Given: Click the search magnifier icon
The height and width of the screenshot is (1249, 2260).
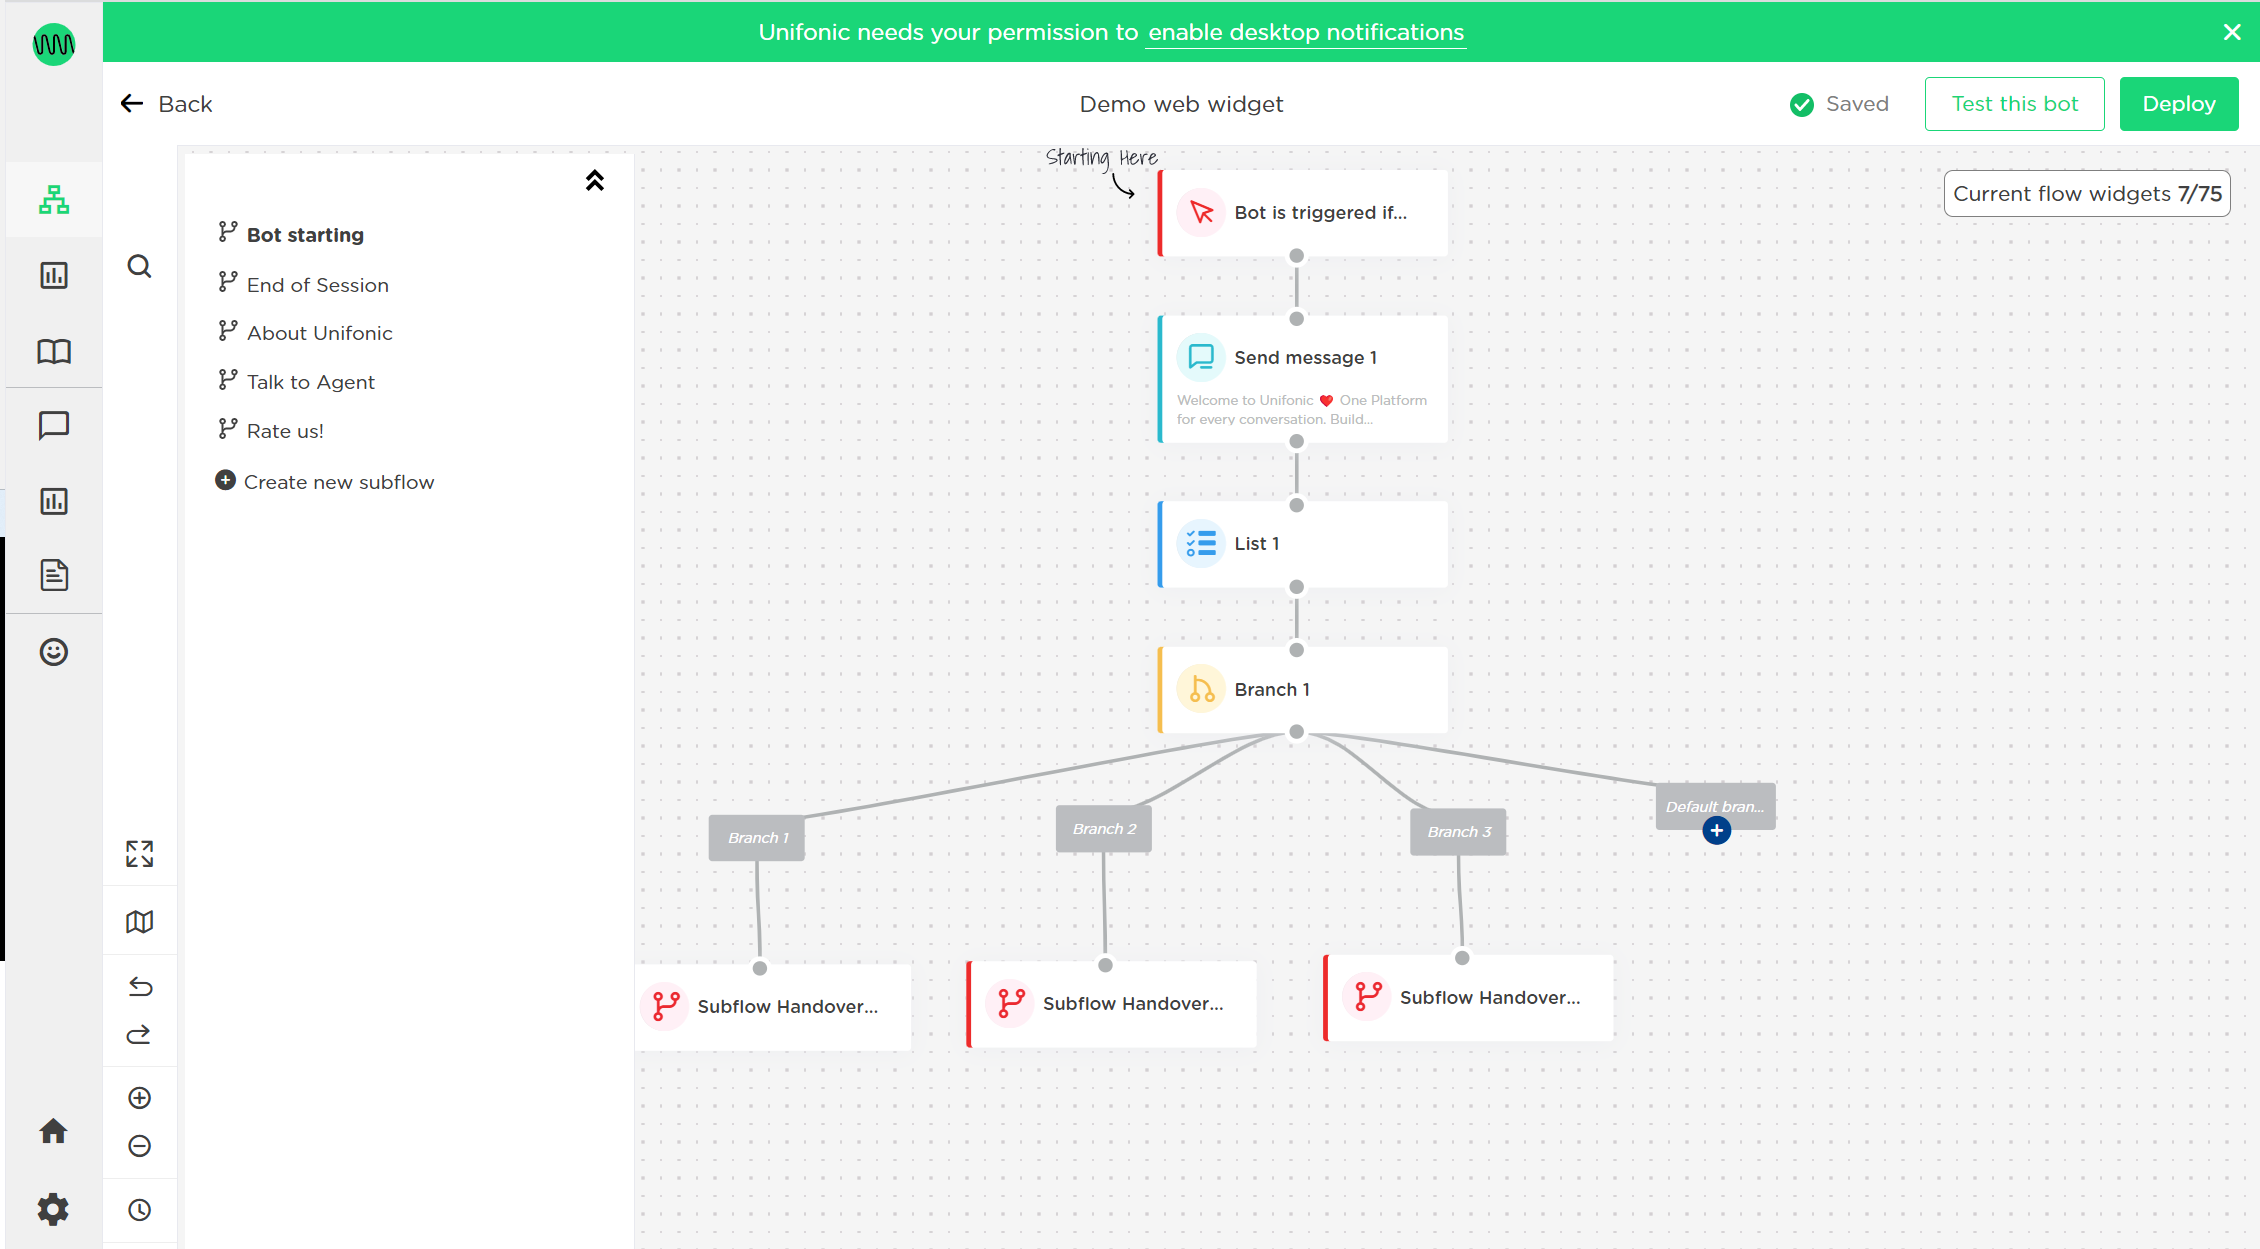Looking at the screenshot, I should (x=140, y=266).
